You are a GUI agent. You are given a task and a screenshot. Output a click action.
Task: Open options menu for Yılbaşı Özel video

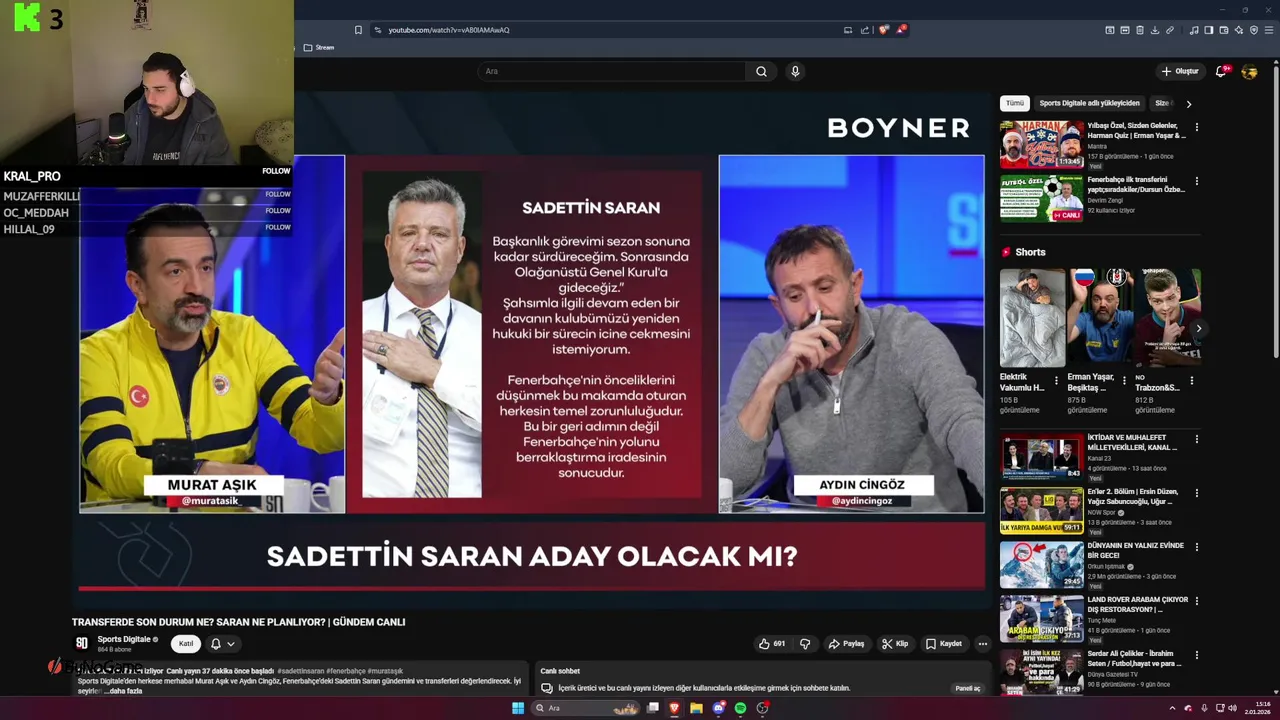[1196, 128]
